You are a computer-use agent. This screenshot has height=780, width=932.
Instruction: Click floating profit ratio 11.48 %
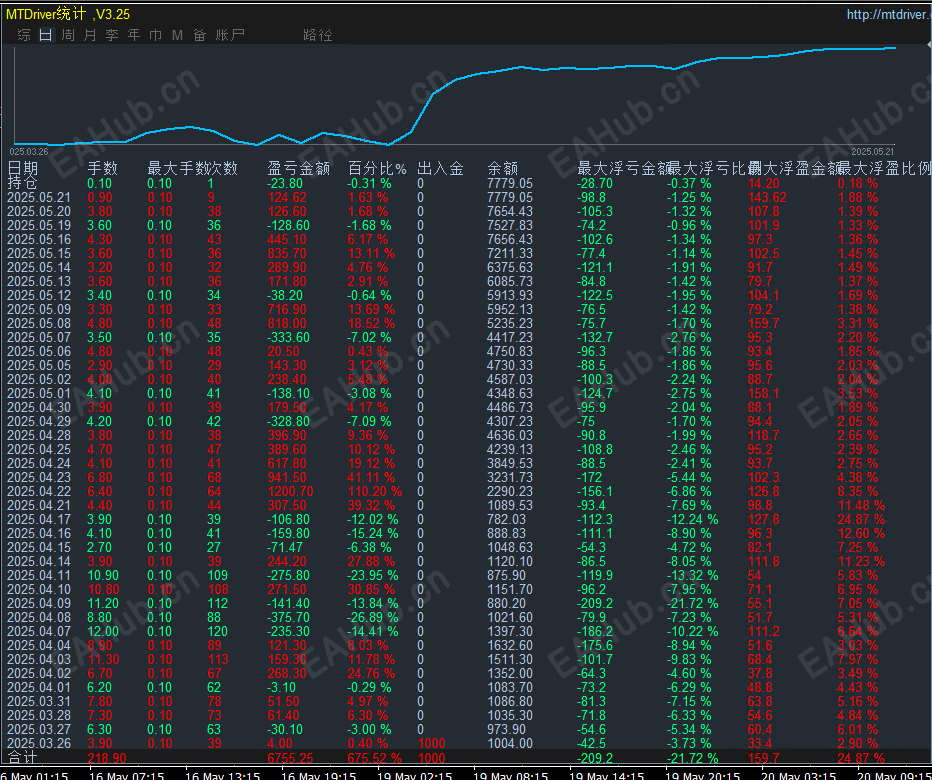pyautogui.click(x=861, y=505)
